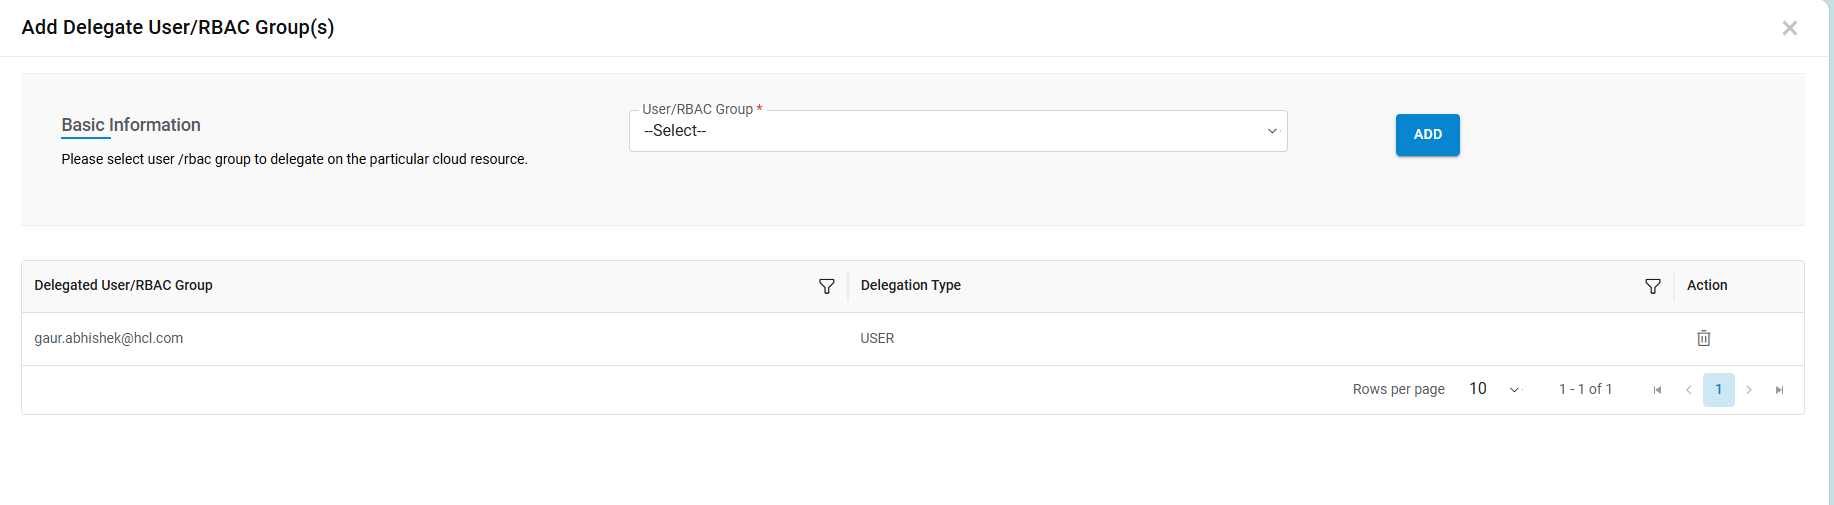Viewport: 1834px width, 505px height.
Task: Delete the gaur.abhishek@hcl.com delegation
Action: [1704, 338]
